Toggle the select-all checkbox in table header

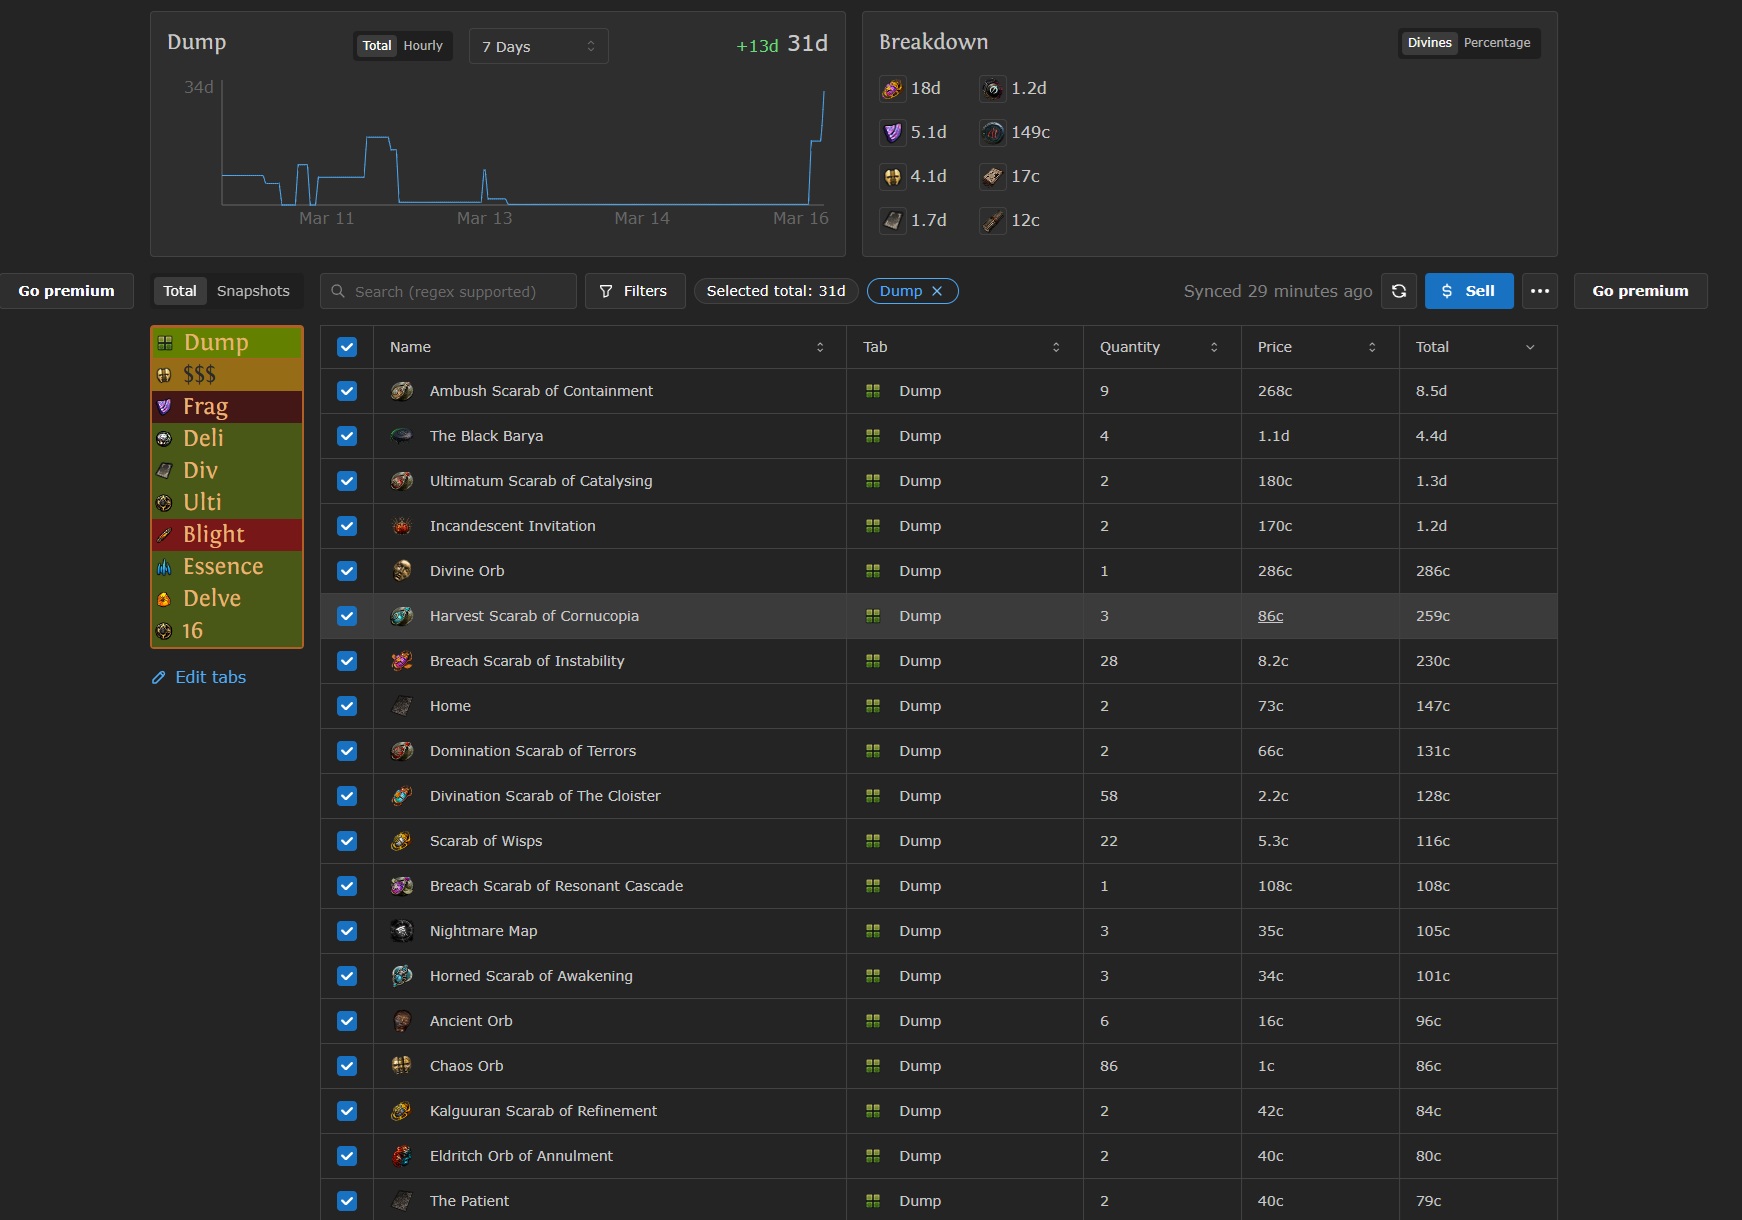pos(347,347)
